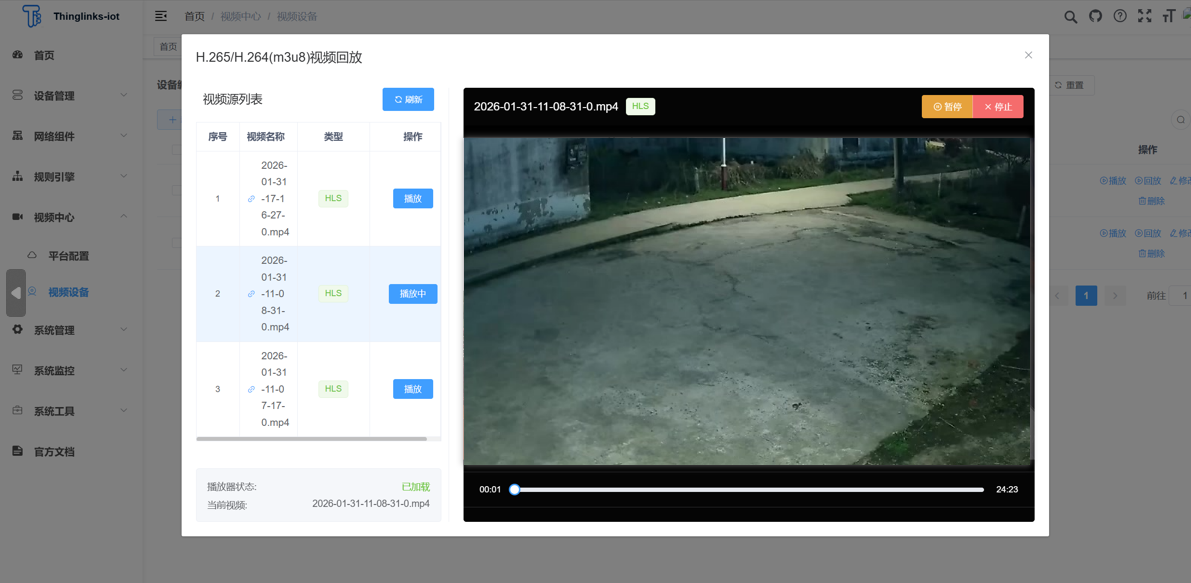Collapse sidebar using hamburger menu icon

[161, 16]
